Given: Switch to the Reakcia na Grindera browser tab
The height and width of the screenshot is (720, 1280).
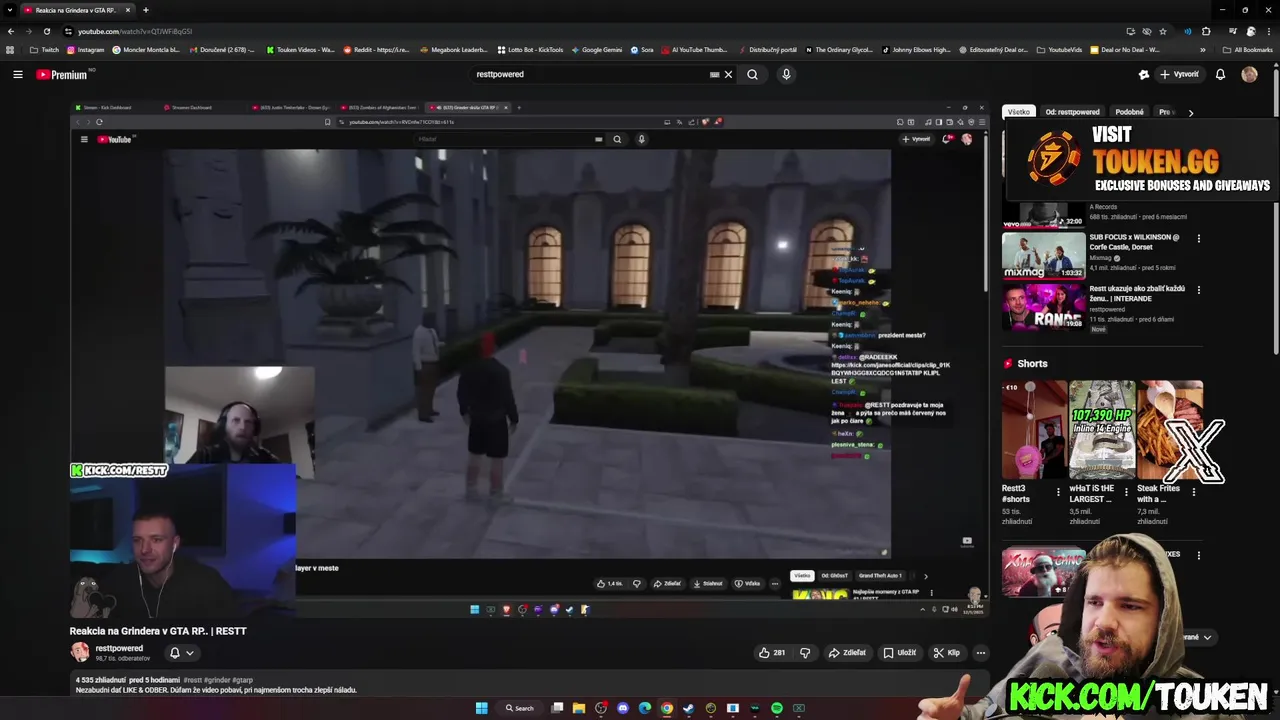Looking at the screenshot, I should (78, 10).
